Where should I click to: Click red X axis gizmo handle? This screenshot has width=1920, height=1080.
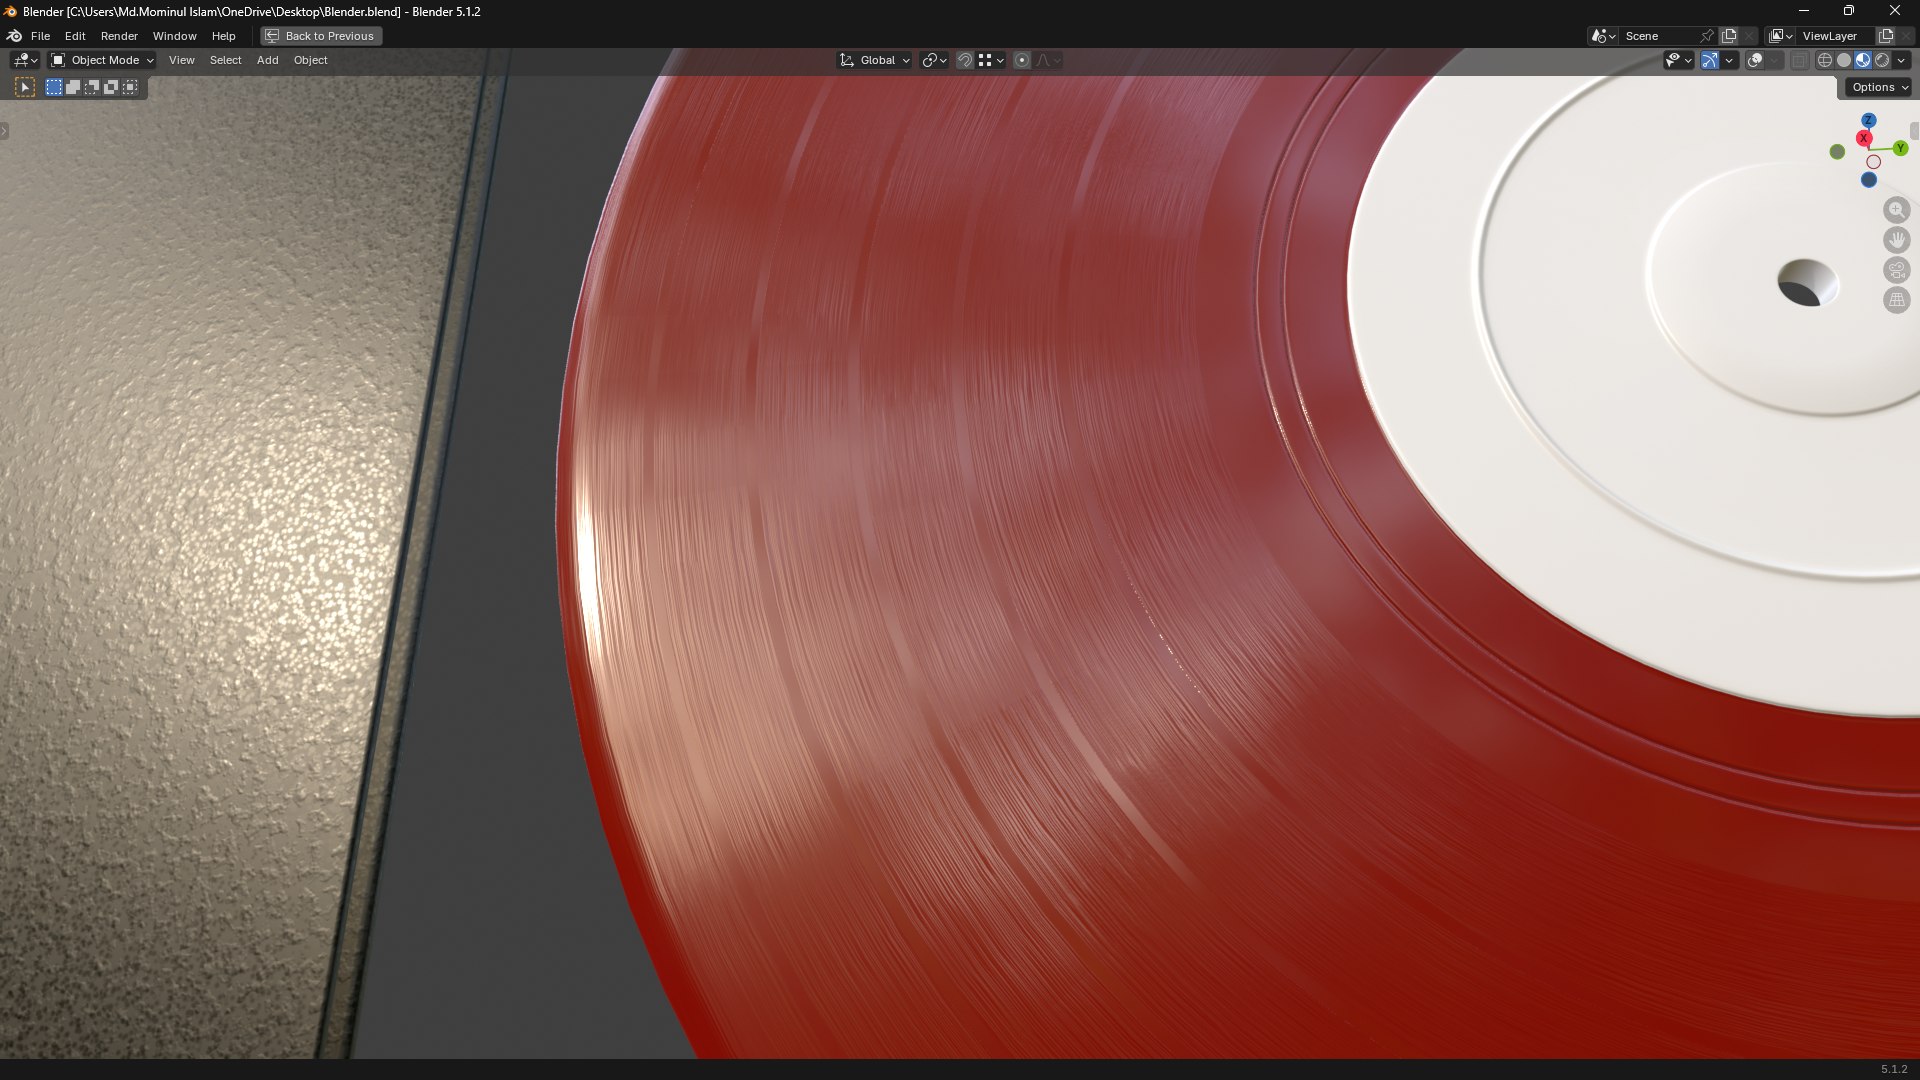[1864, 138]
